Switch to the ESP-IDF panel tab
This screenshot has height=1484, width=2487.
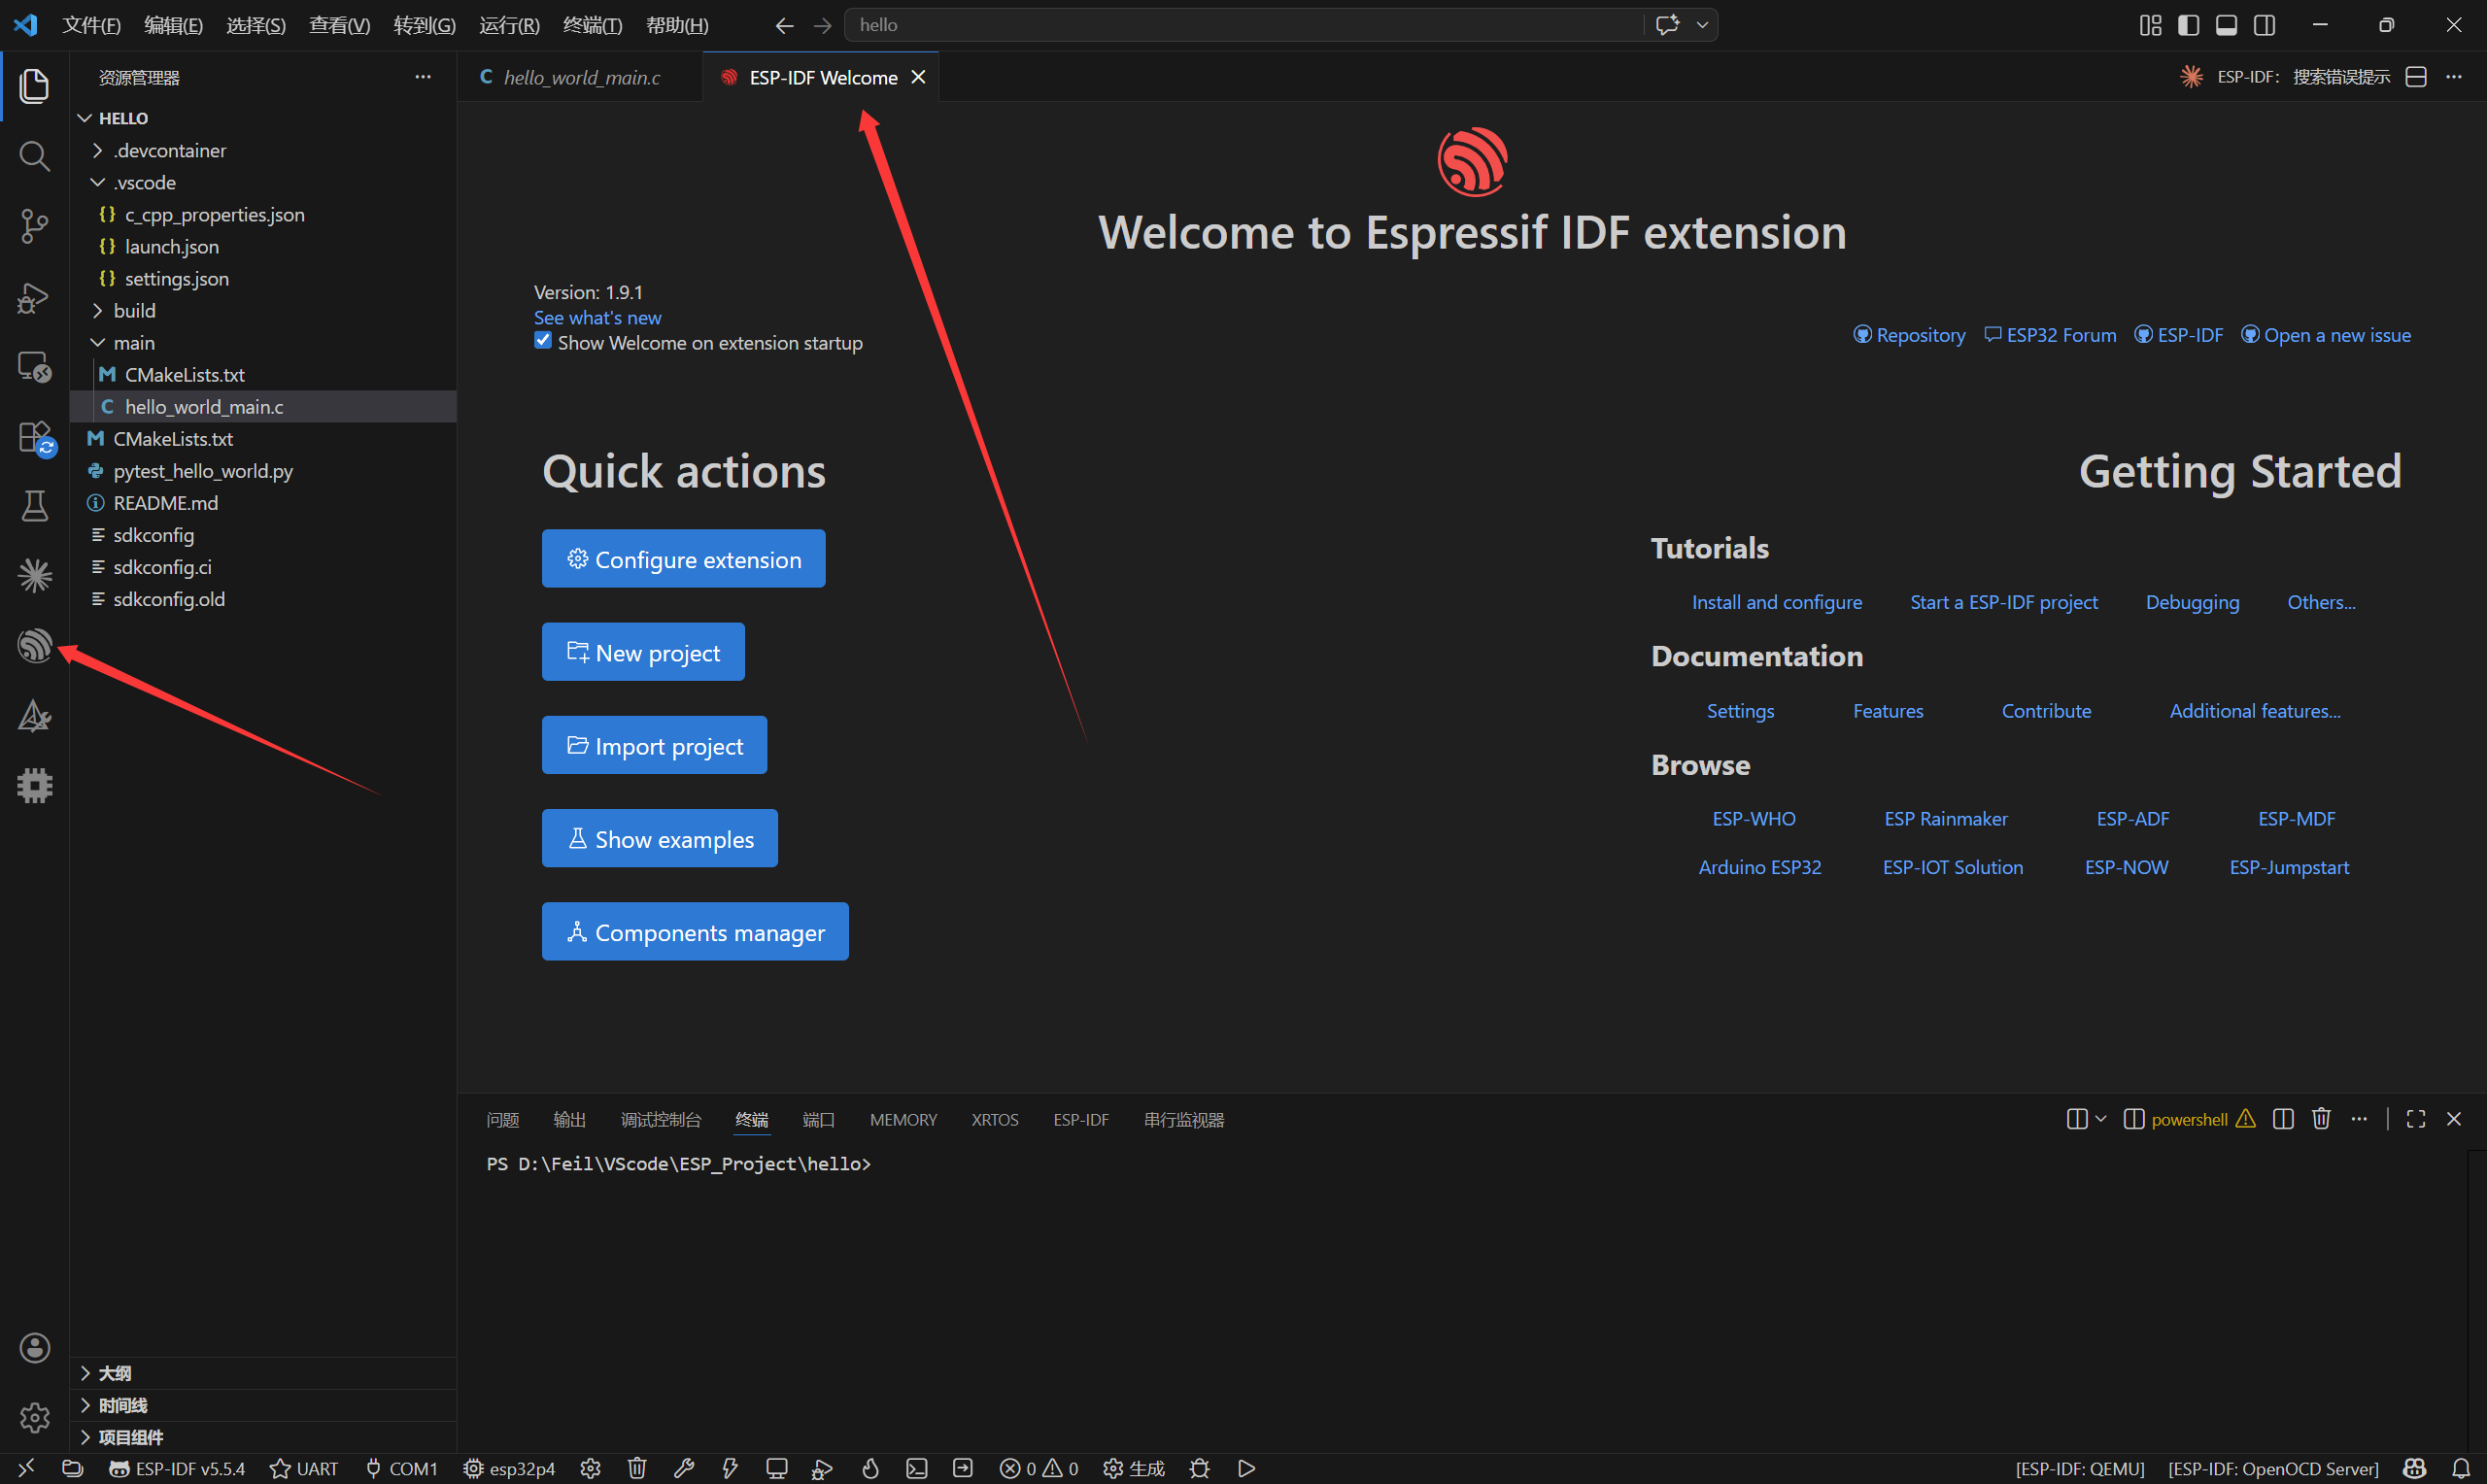pos(1080,1119)
